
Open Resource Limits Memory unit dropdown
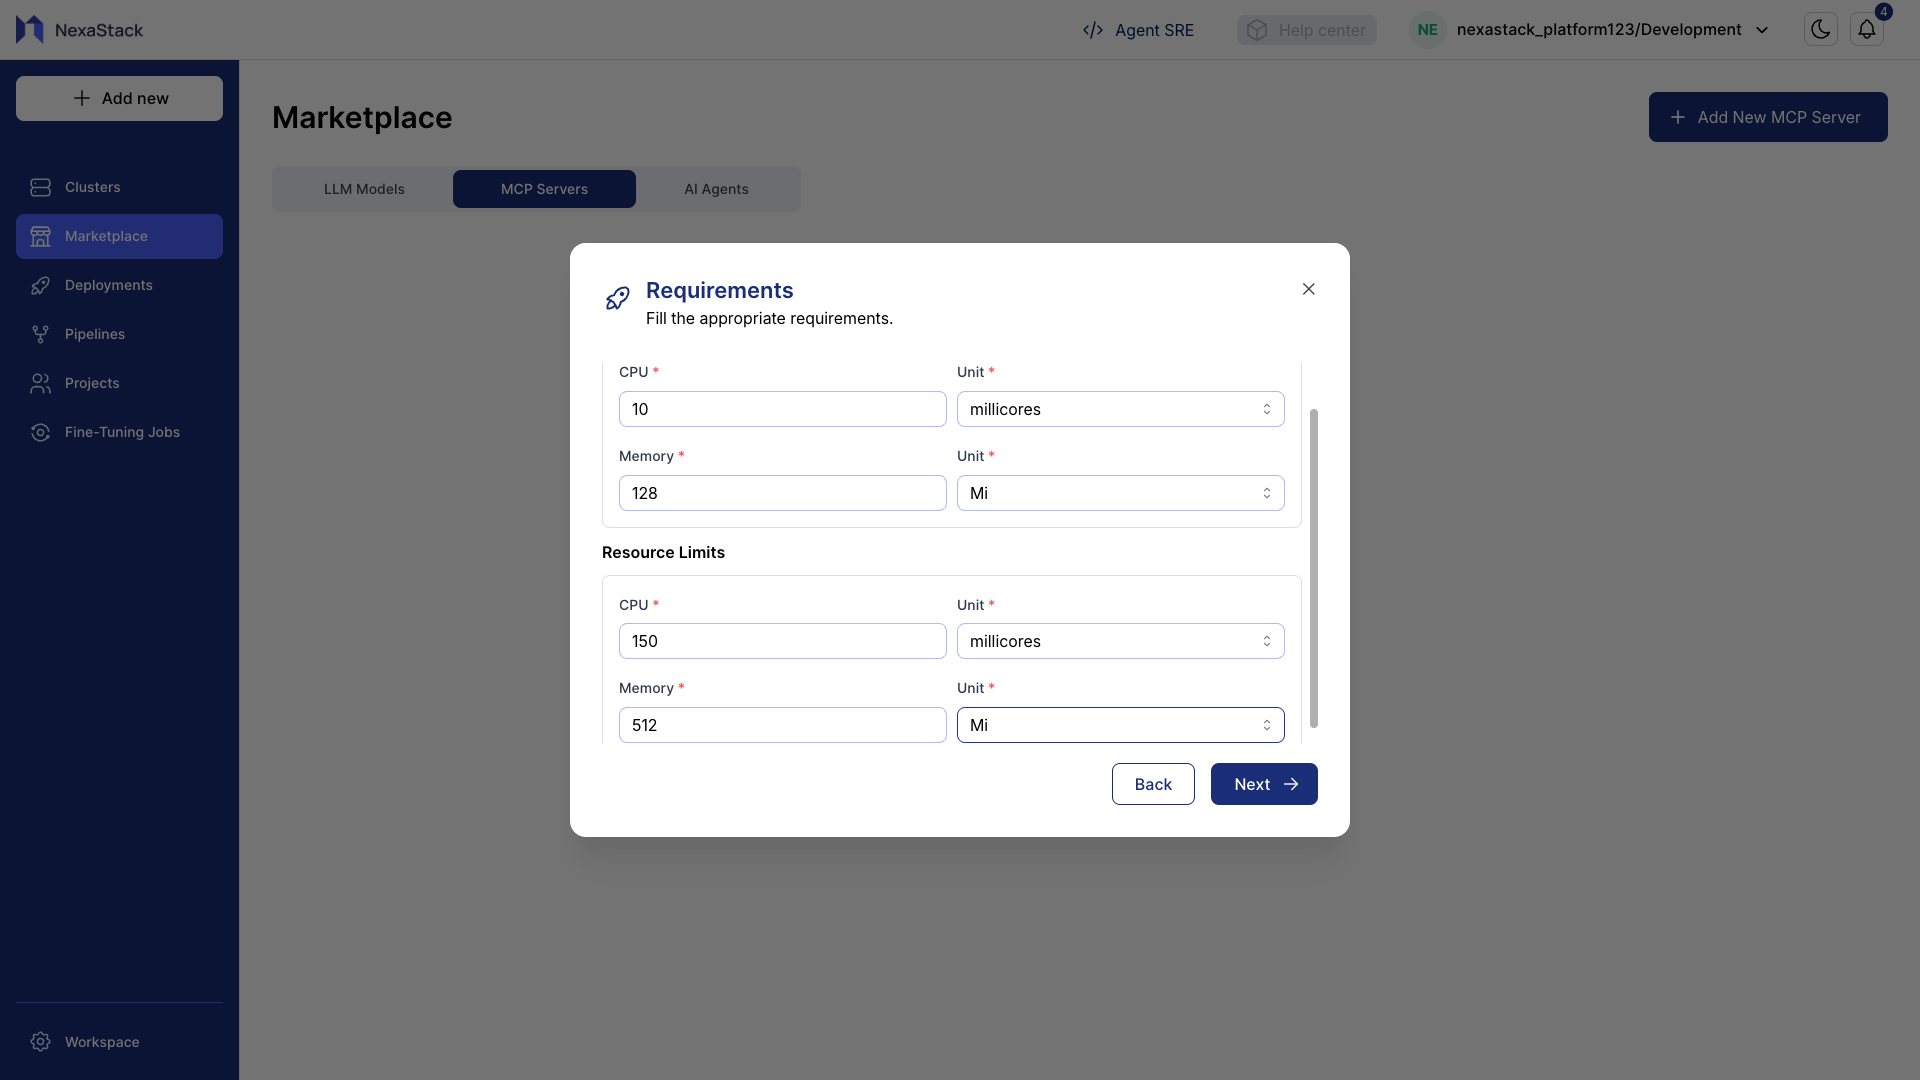[x=1120, y=725]
